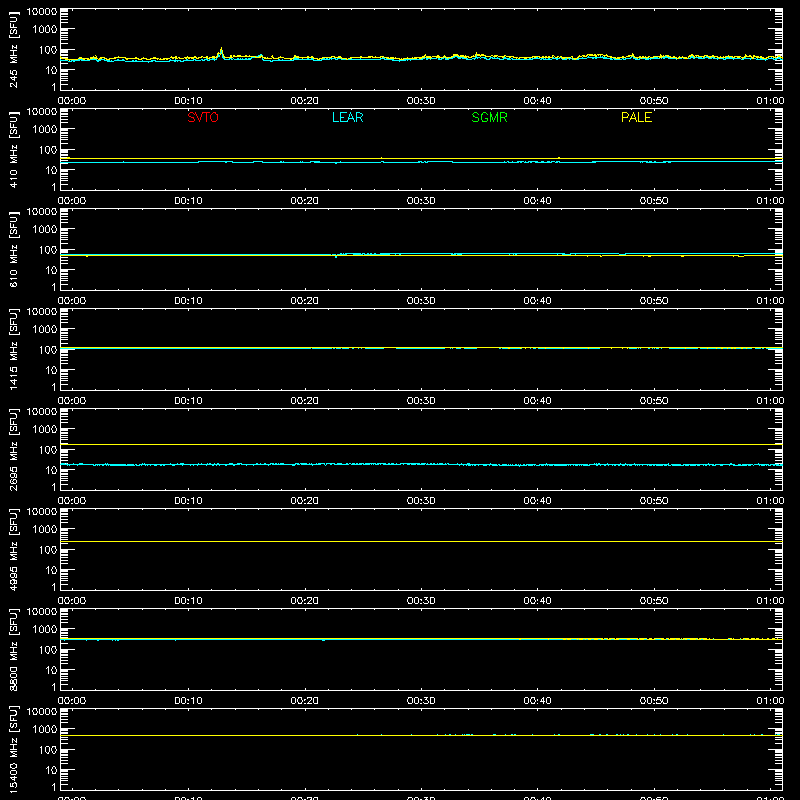
Task: Click the 01:00 time label below the 4995 MHz plot
Action: (770, 601)
